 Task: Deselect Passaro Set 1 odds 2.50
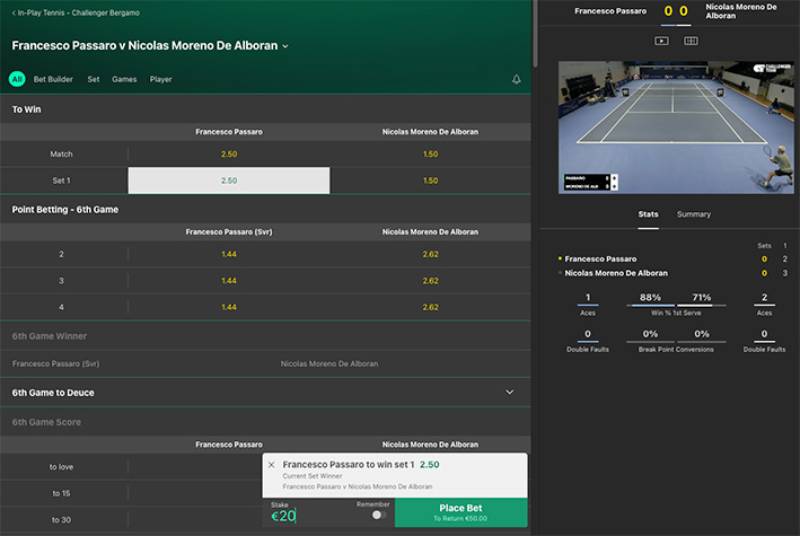click(229, 181)
